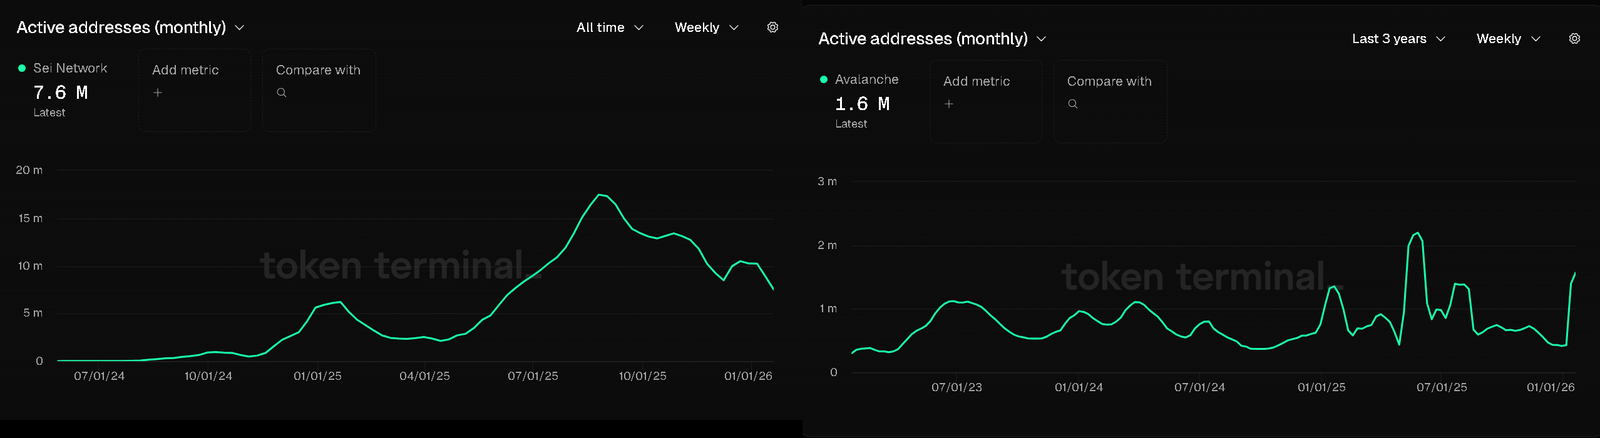
Task: Click 07/01/25 axis label on Avalanche chart
Action: [1441, 387]
